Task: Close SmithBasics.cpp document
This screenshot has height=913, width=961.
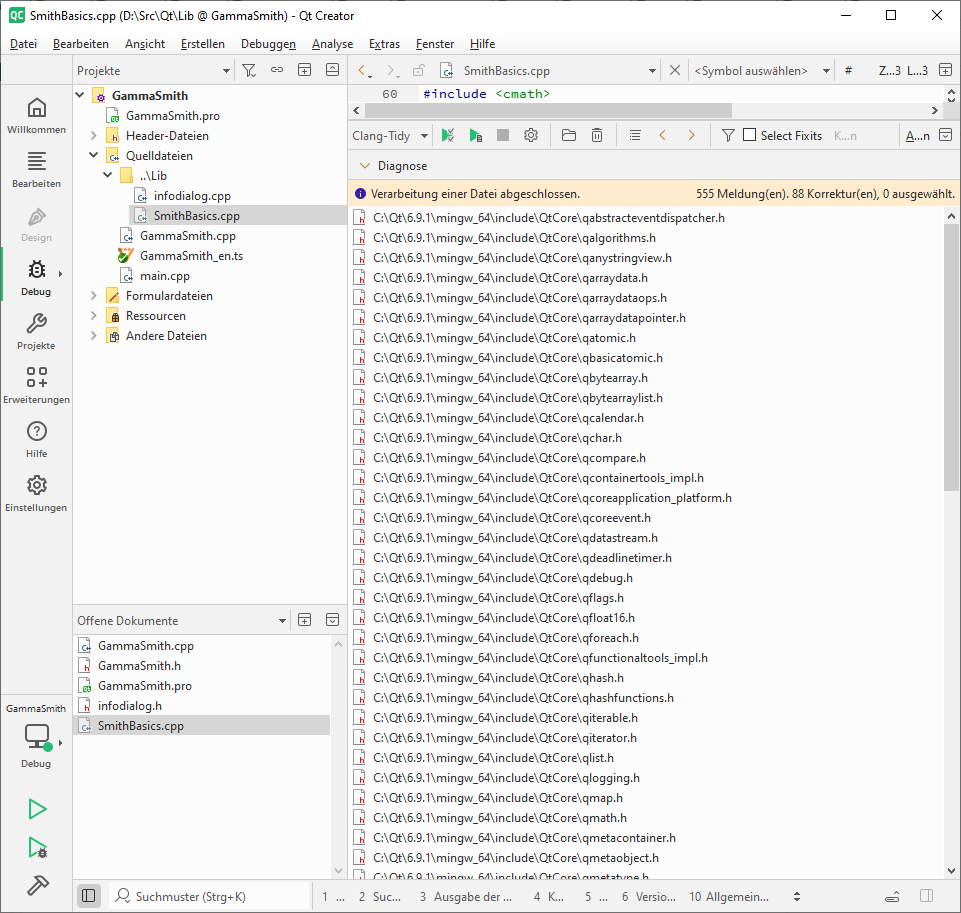Action: (x=675, y=70)
